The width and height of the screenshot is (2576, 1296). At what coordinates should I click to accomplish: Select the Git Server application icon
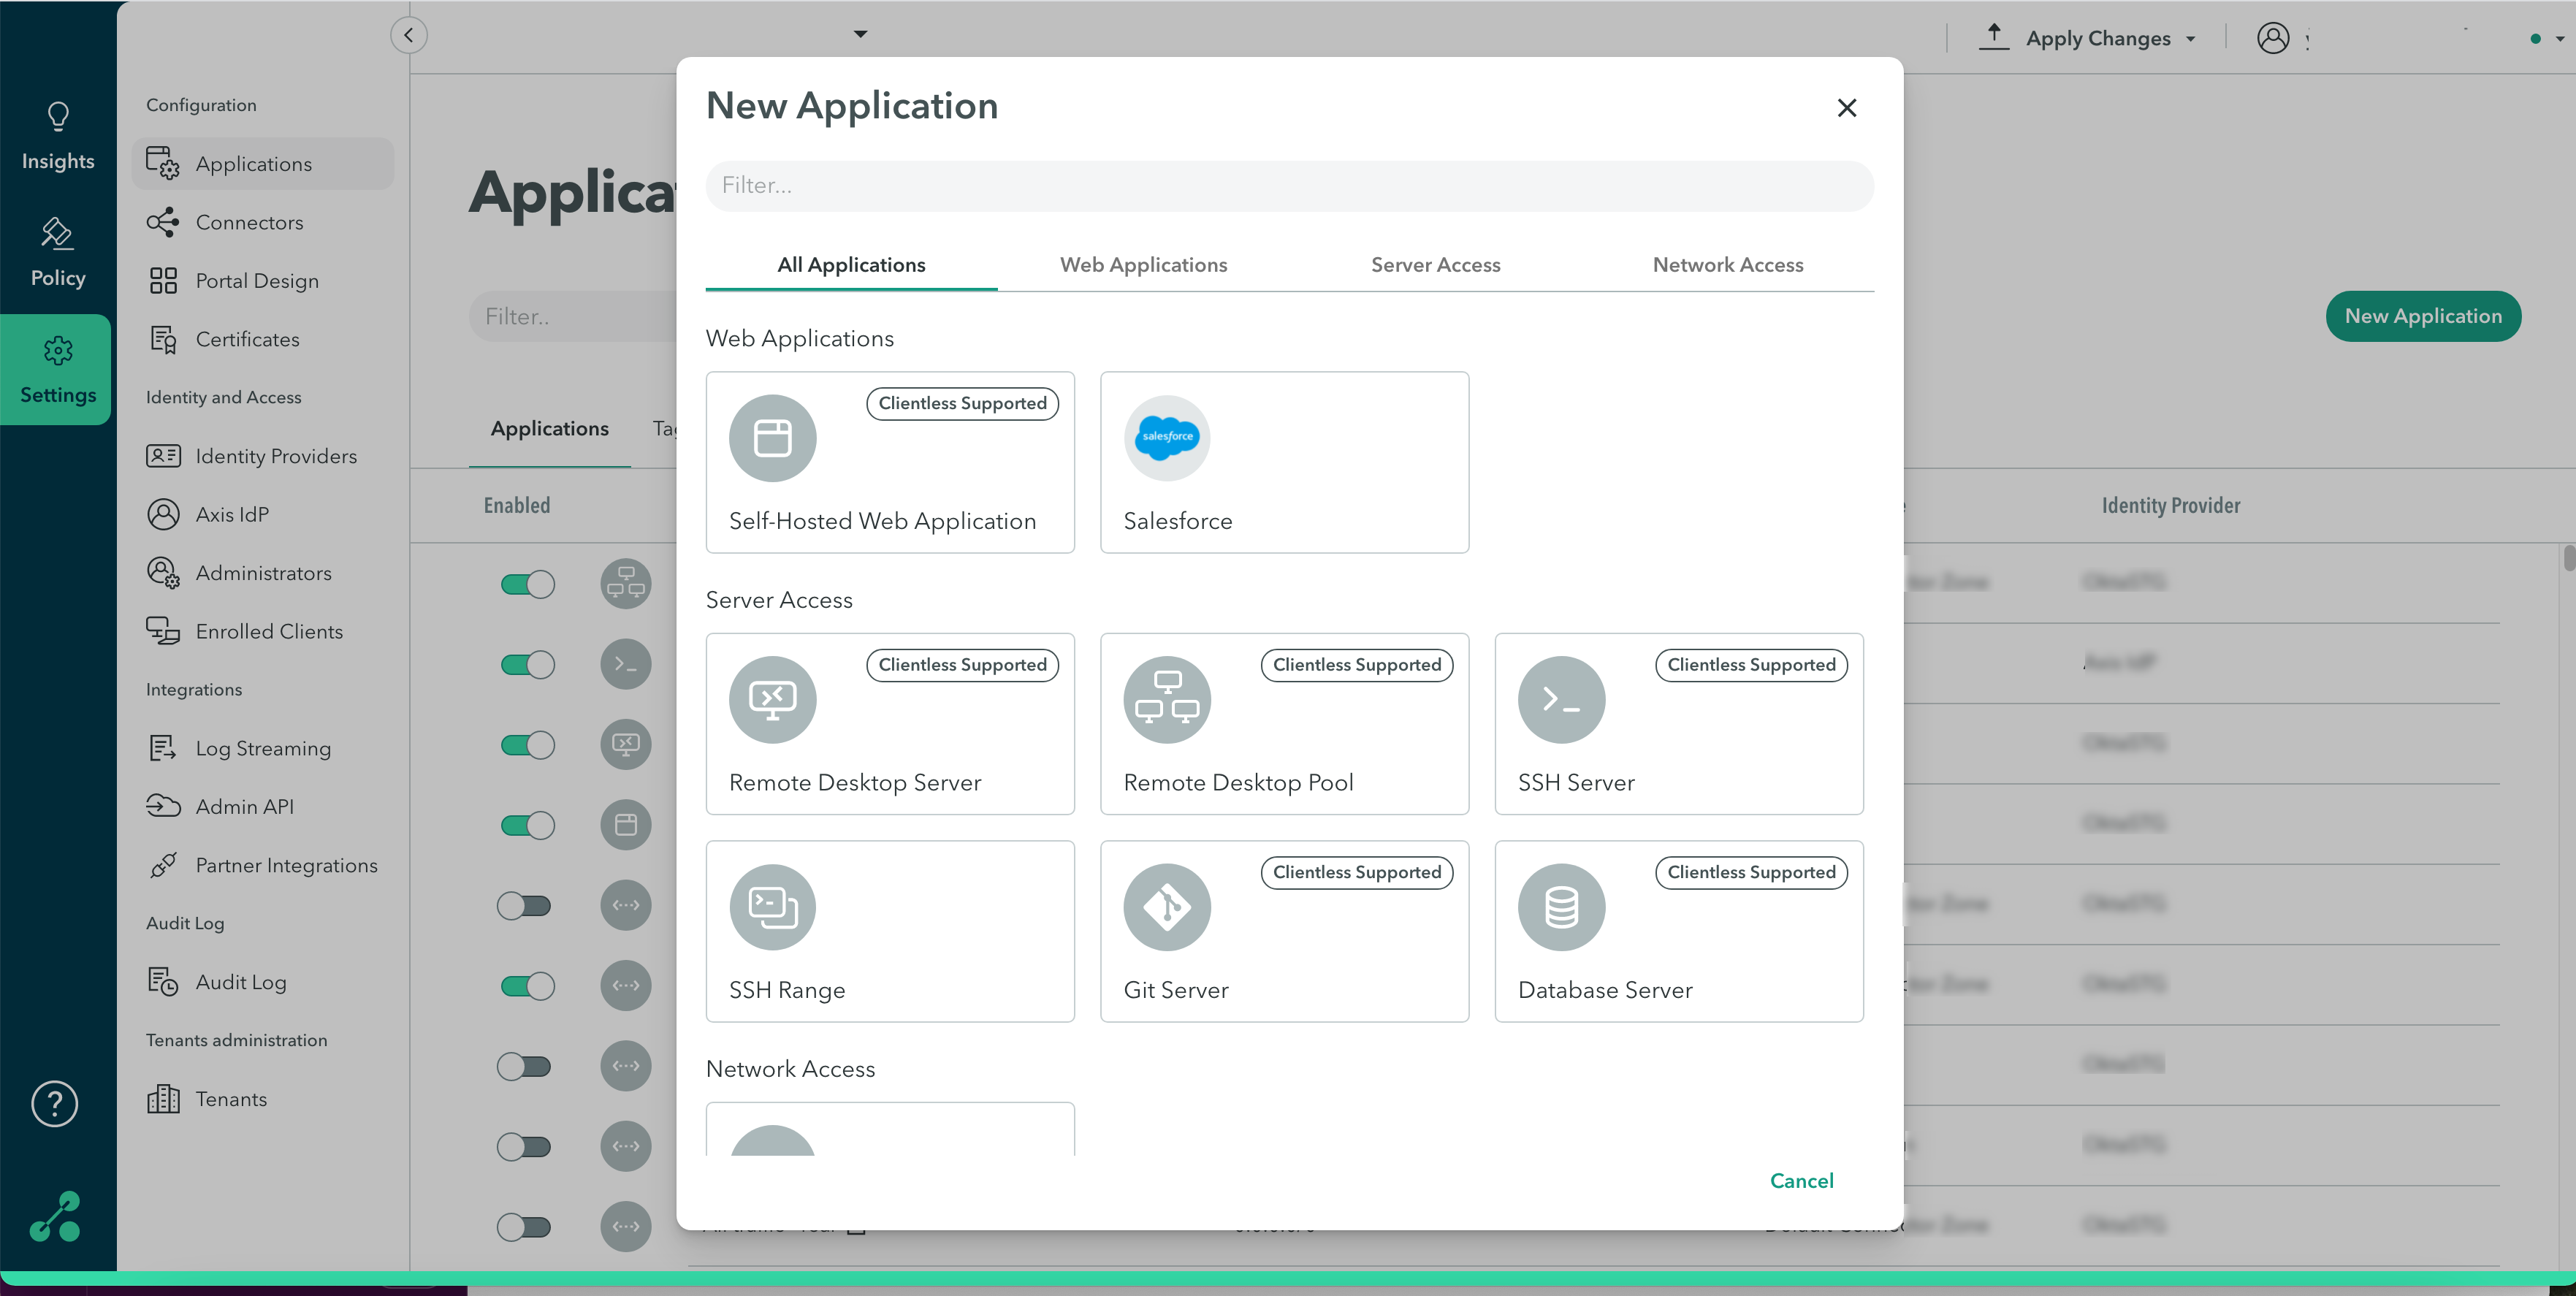point(1167,907)
